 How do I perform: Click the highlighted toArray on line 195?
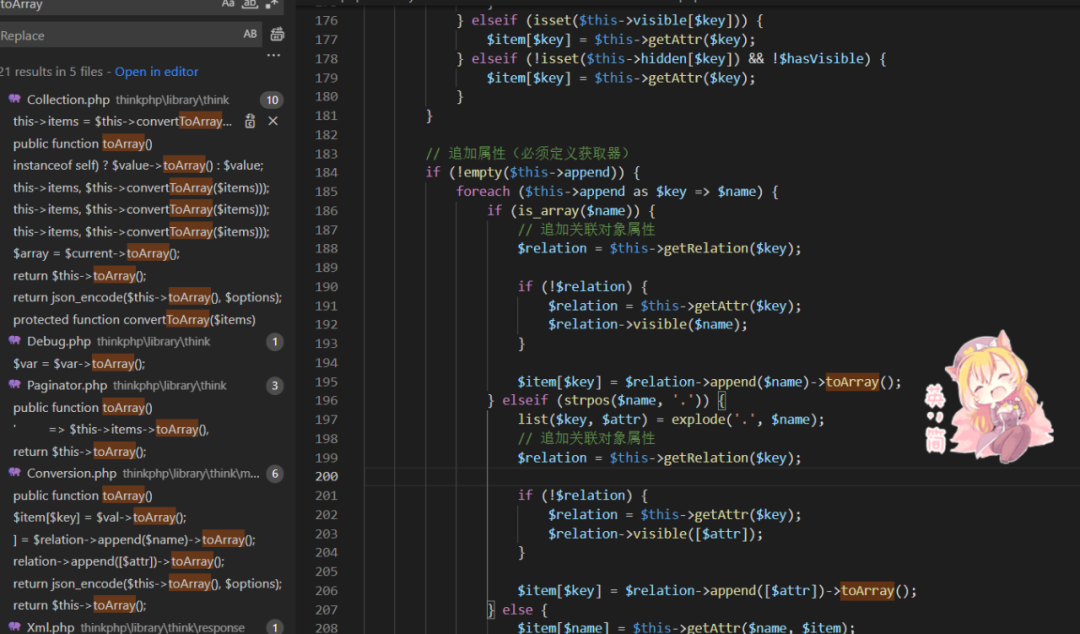click(853, 382)
